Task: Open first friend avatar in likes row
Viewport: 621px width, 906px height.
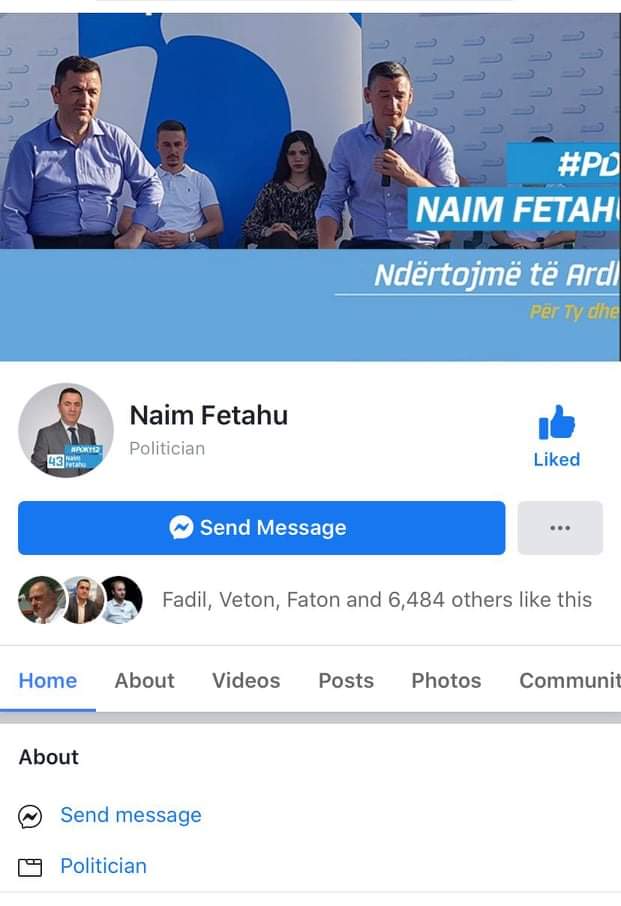Action: click(42, 600)
